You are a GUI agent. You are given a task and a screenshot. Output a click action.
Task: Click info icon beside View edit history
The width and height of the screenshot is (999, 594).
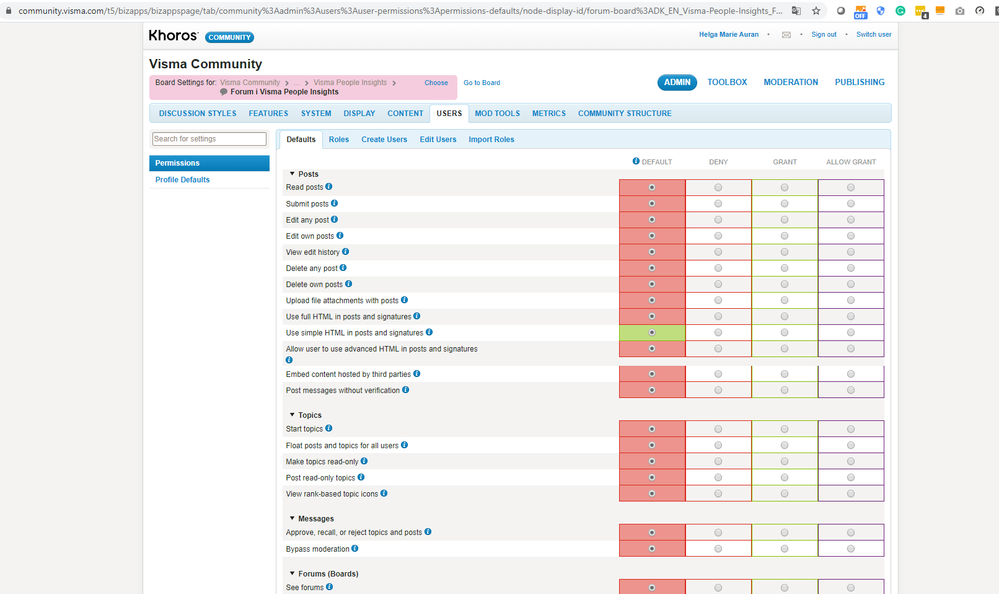tap(345, 252)
